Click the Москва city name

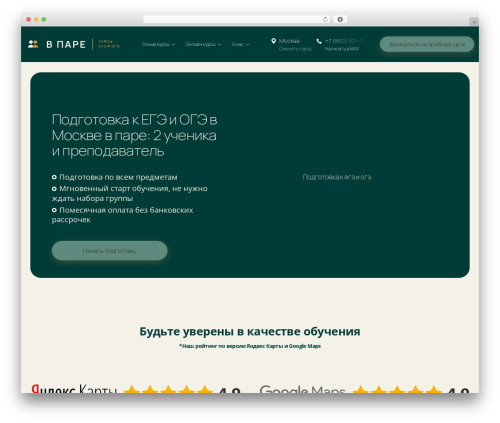pyautogui.click(x=289, y=41)
